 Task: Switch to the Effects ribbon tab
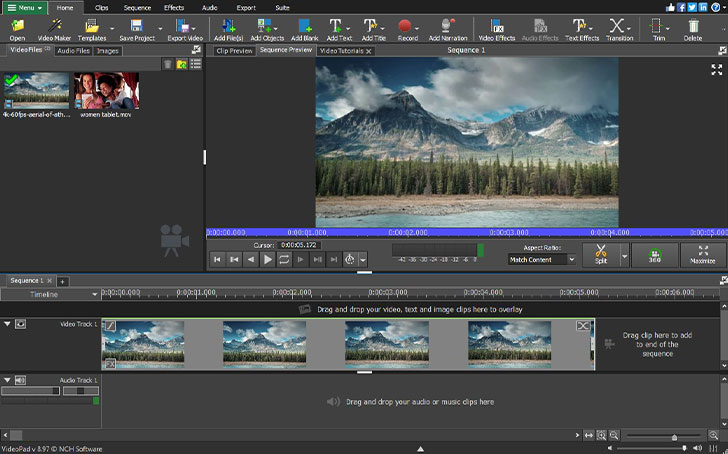(174, 7)
